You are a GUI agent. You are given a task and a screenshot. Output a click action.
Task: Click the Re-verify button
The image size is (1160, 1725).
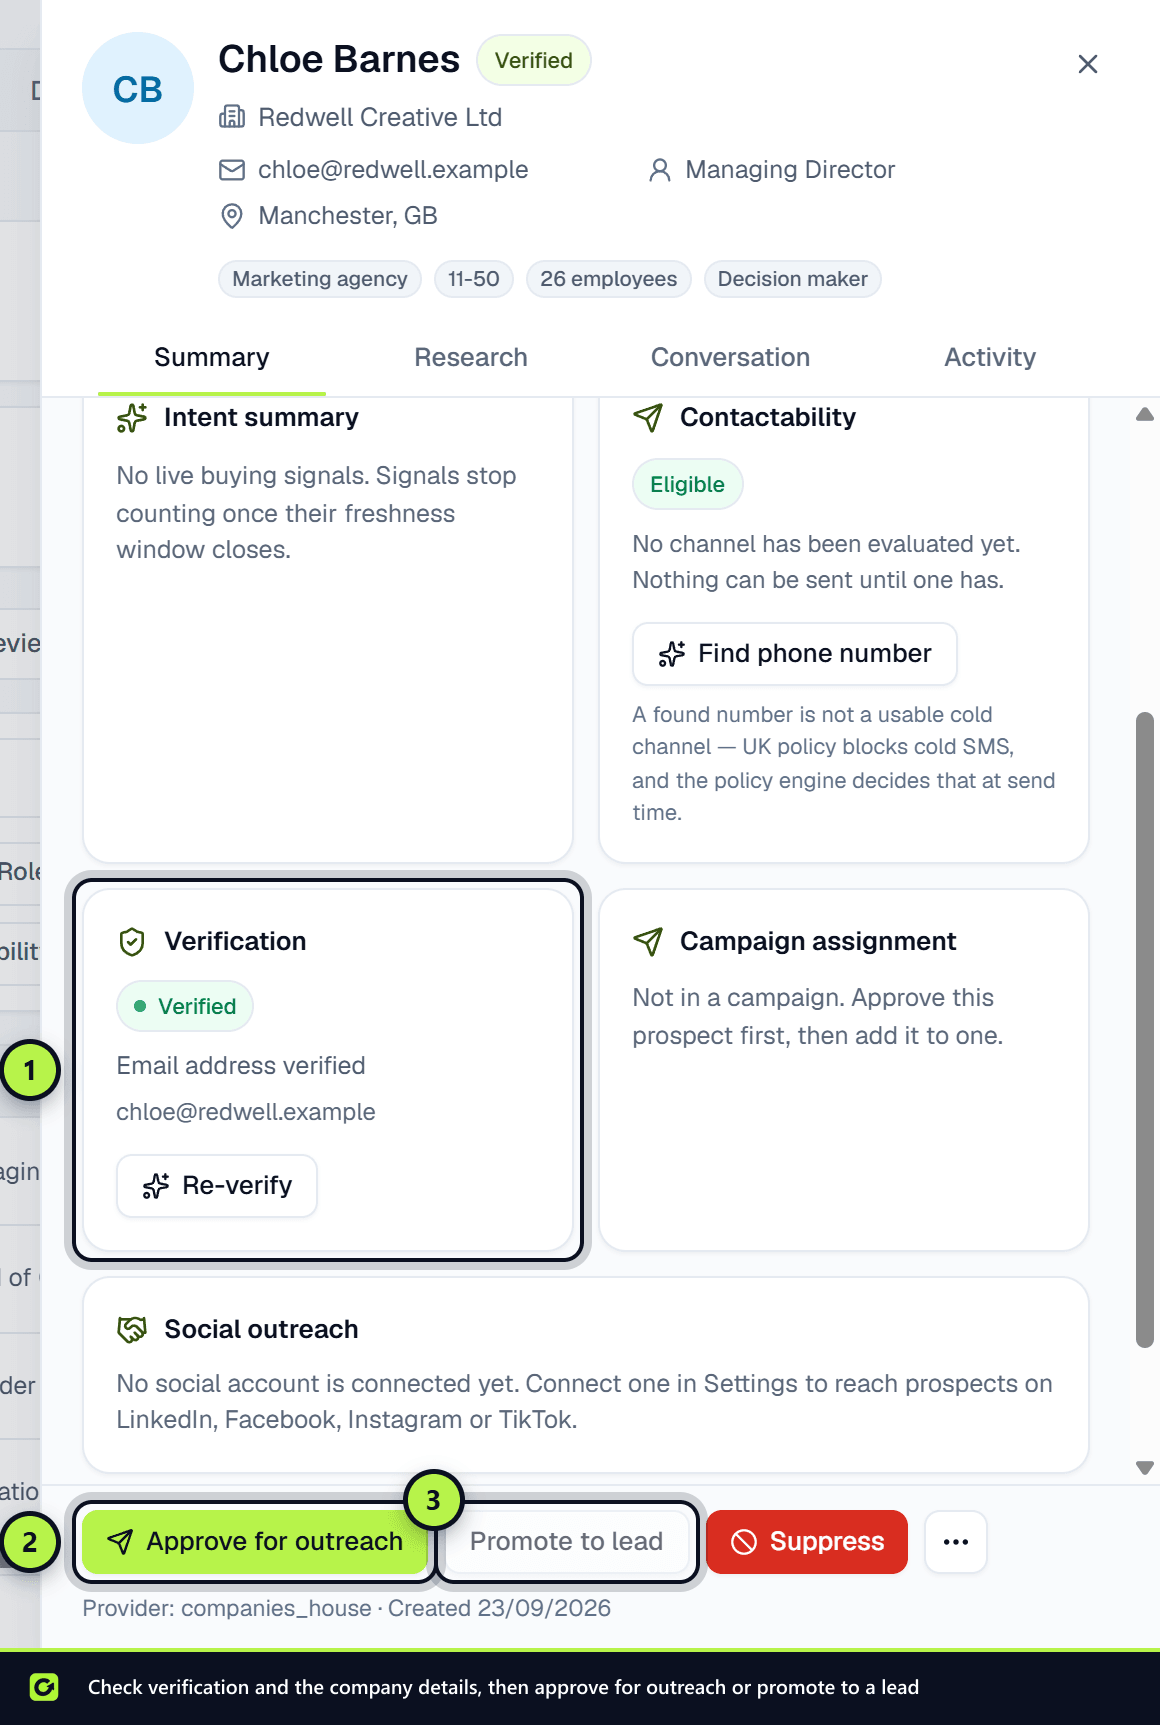(x=217, y=1186)
